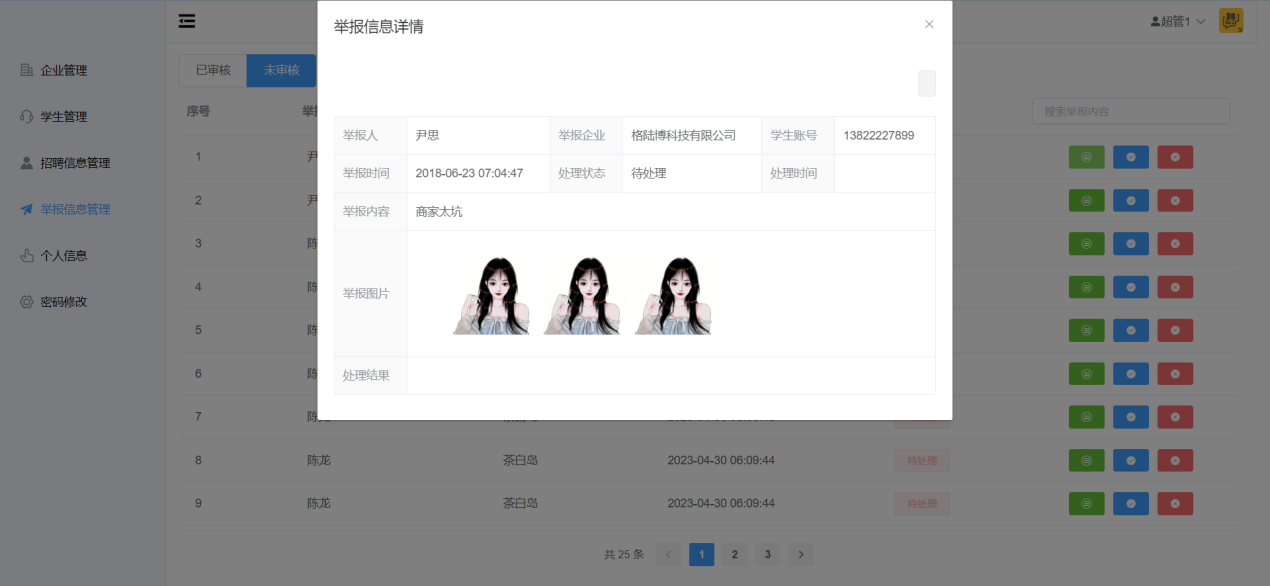
Task: Click the middle report image thumbnail
Action: point(583,293)
